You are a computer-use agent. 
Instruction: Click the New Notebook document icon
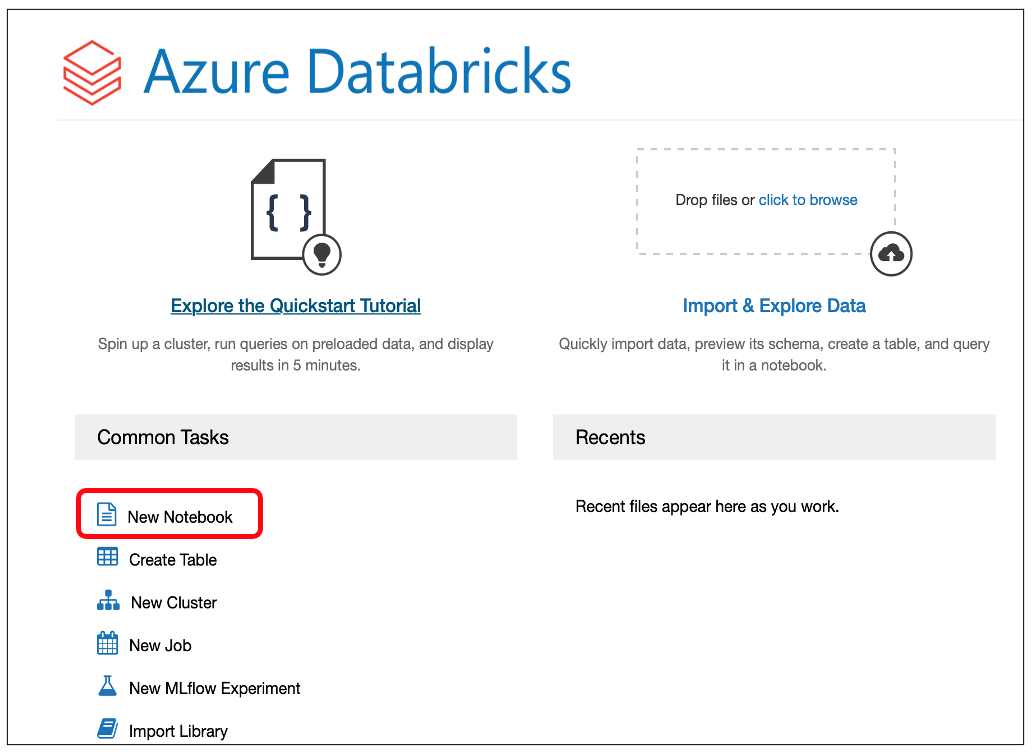coord(106,515)
